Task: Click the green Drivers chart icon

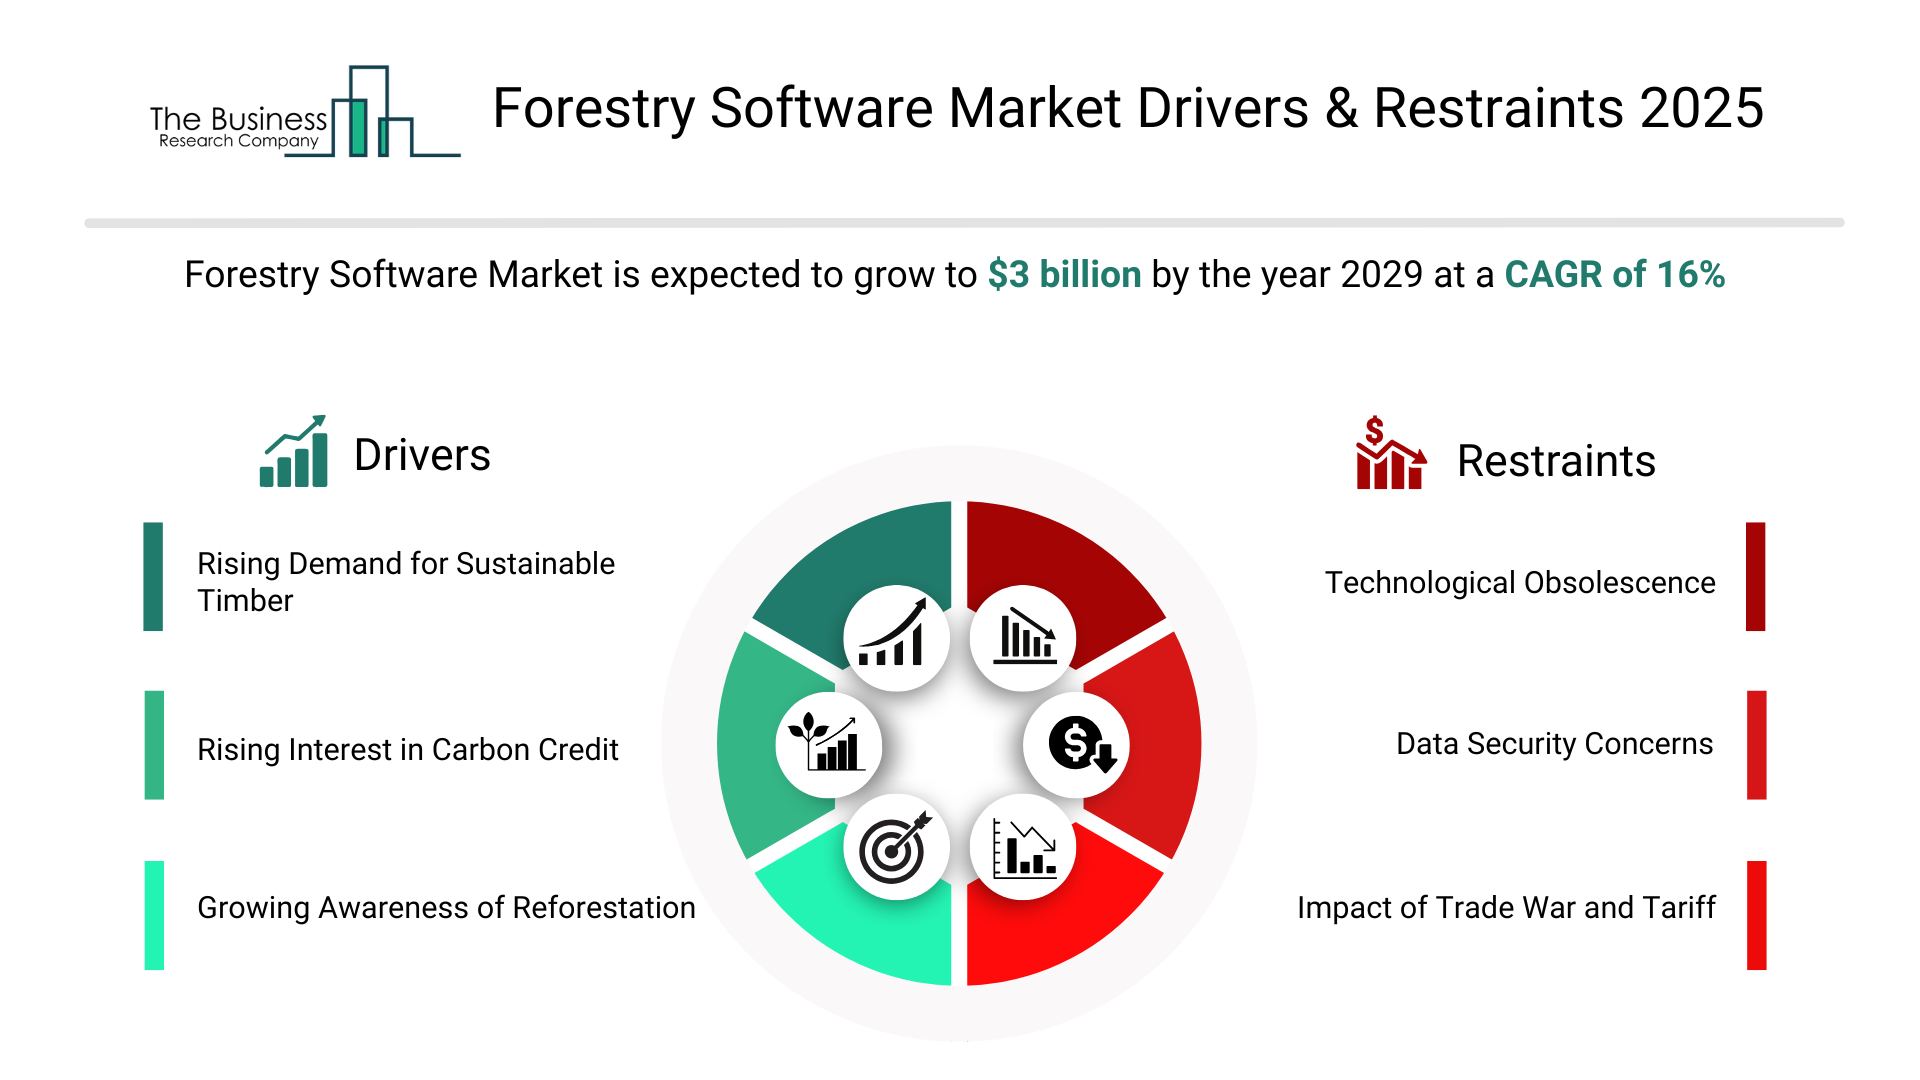Action: point(293,452)
